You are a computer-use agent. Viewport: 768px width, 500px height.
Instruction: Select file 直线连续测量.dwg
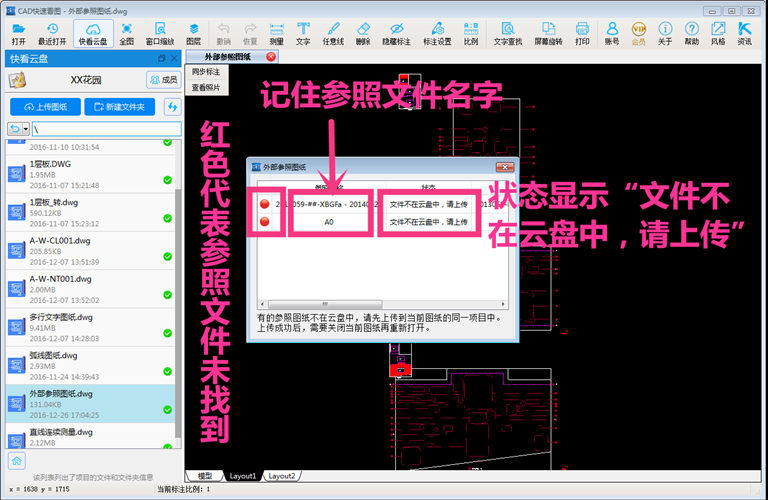click(x=91, y=436)
